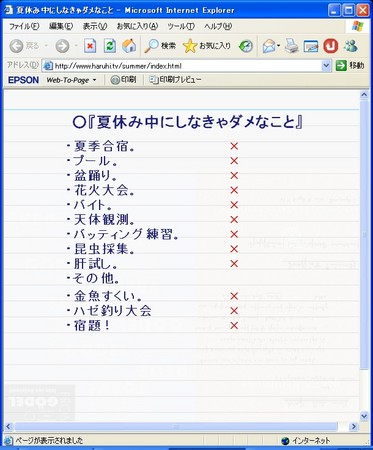Screen dimensions: 373x450
Task: Go to the Home page icon
Action: point(129,46)
